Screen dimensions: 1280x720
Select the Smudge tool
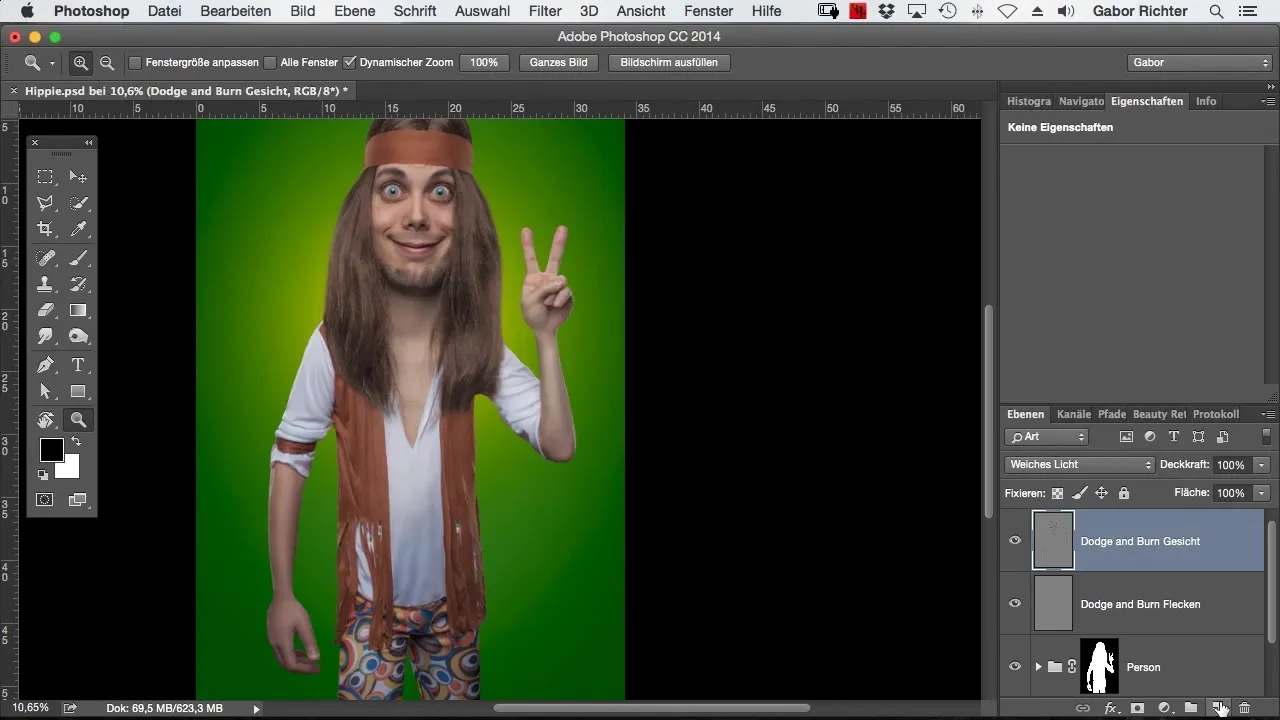click(45, 336)
